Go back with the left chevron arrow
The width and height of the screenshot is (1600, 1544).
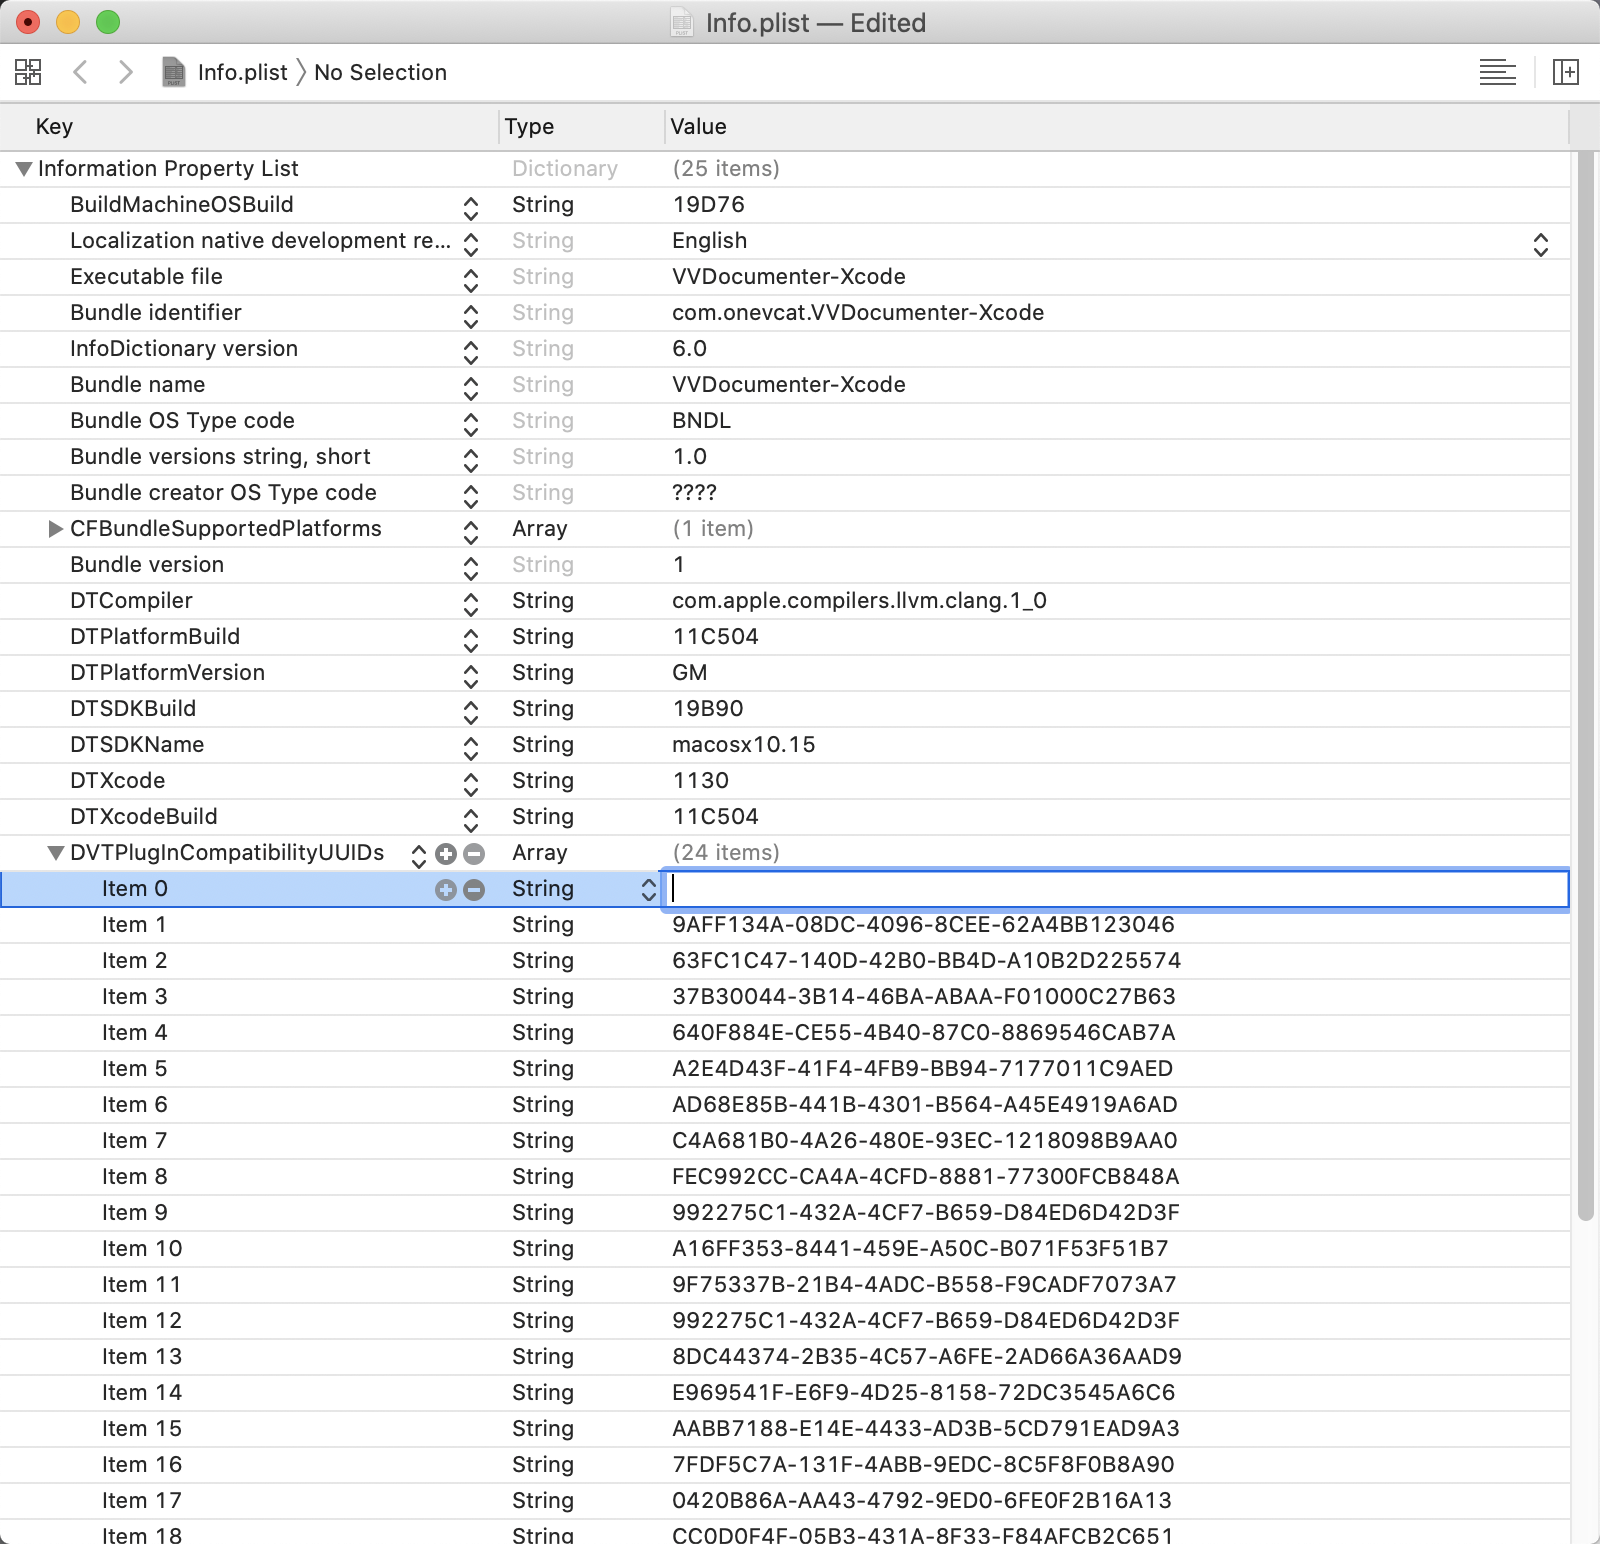click(x=81, y=72)
